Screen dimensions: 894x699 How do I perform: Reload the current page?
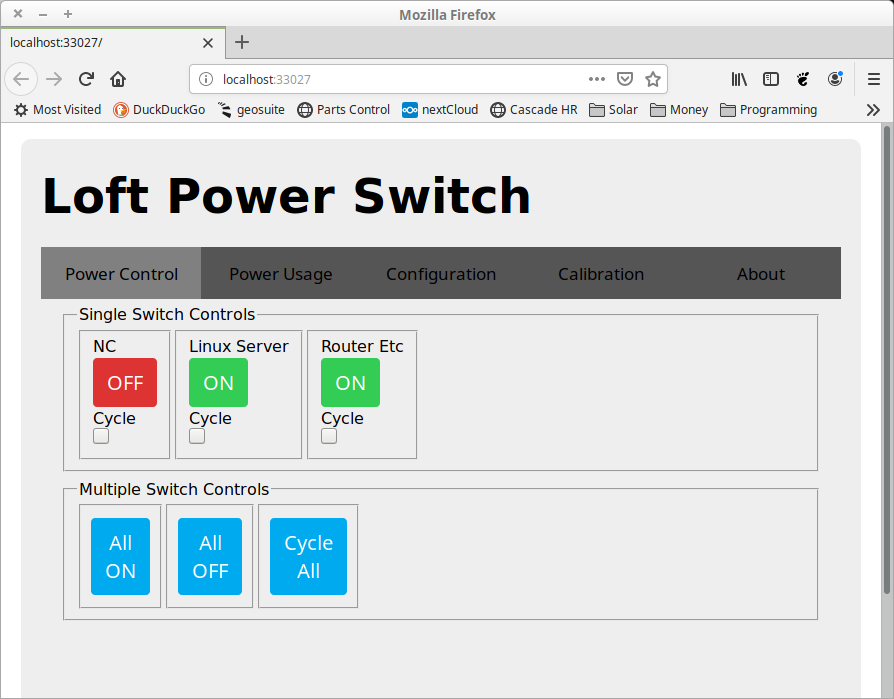pos(86,79)
